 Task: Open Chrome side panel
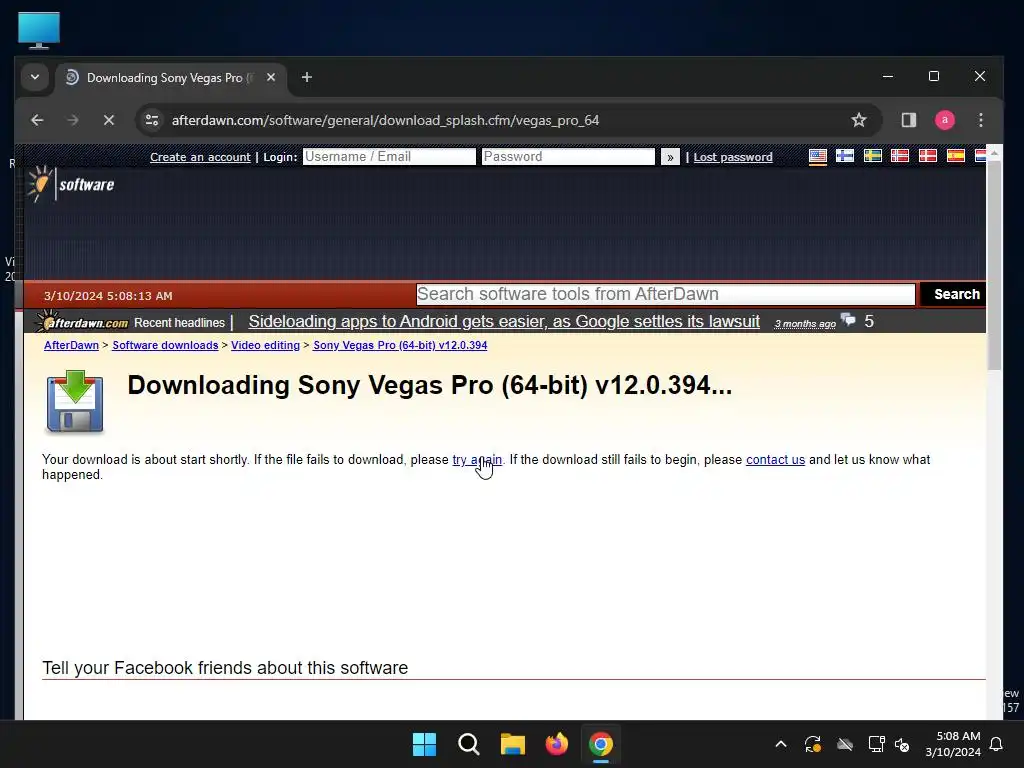[908, 120]
